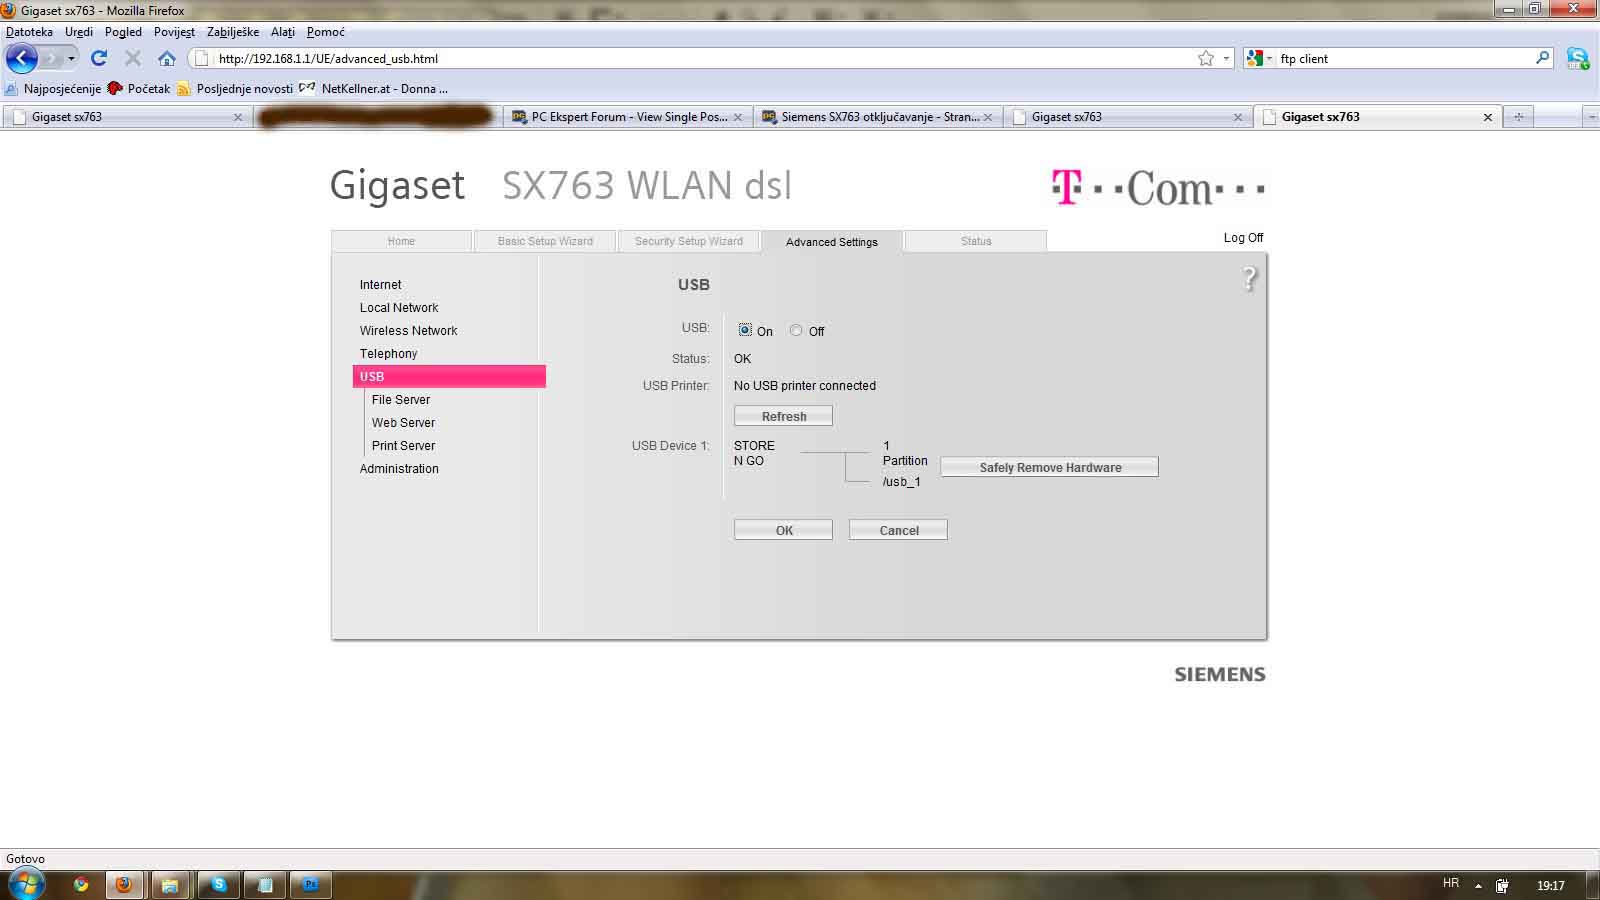
Task: Open Internet settings in the sidebar
Action: [x=380, y=285]
